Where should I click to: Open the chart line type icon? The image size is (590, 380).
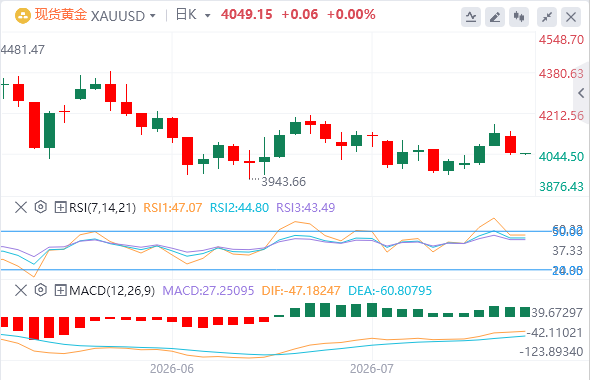(471, 17)
